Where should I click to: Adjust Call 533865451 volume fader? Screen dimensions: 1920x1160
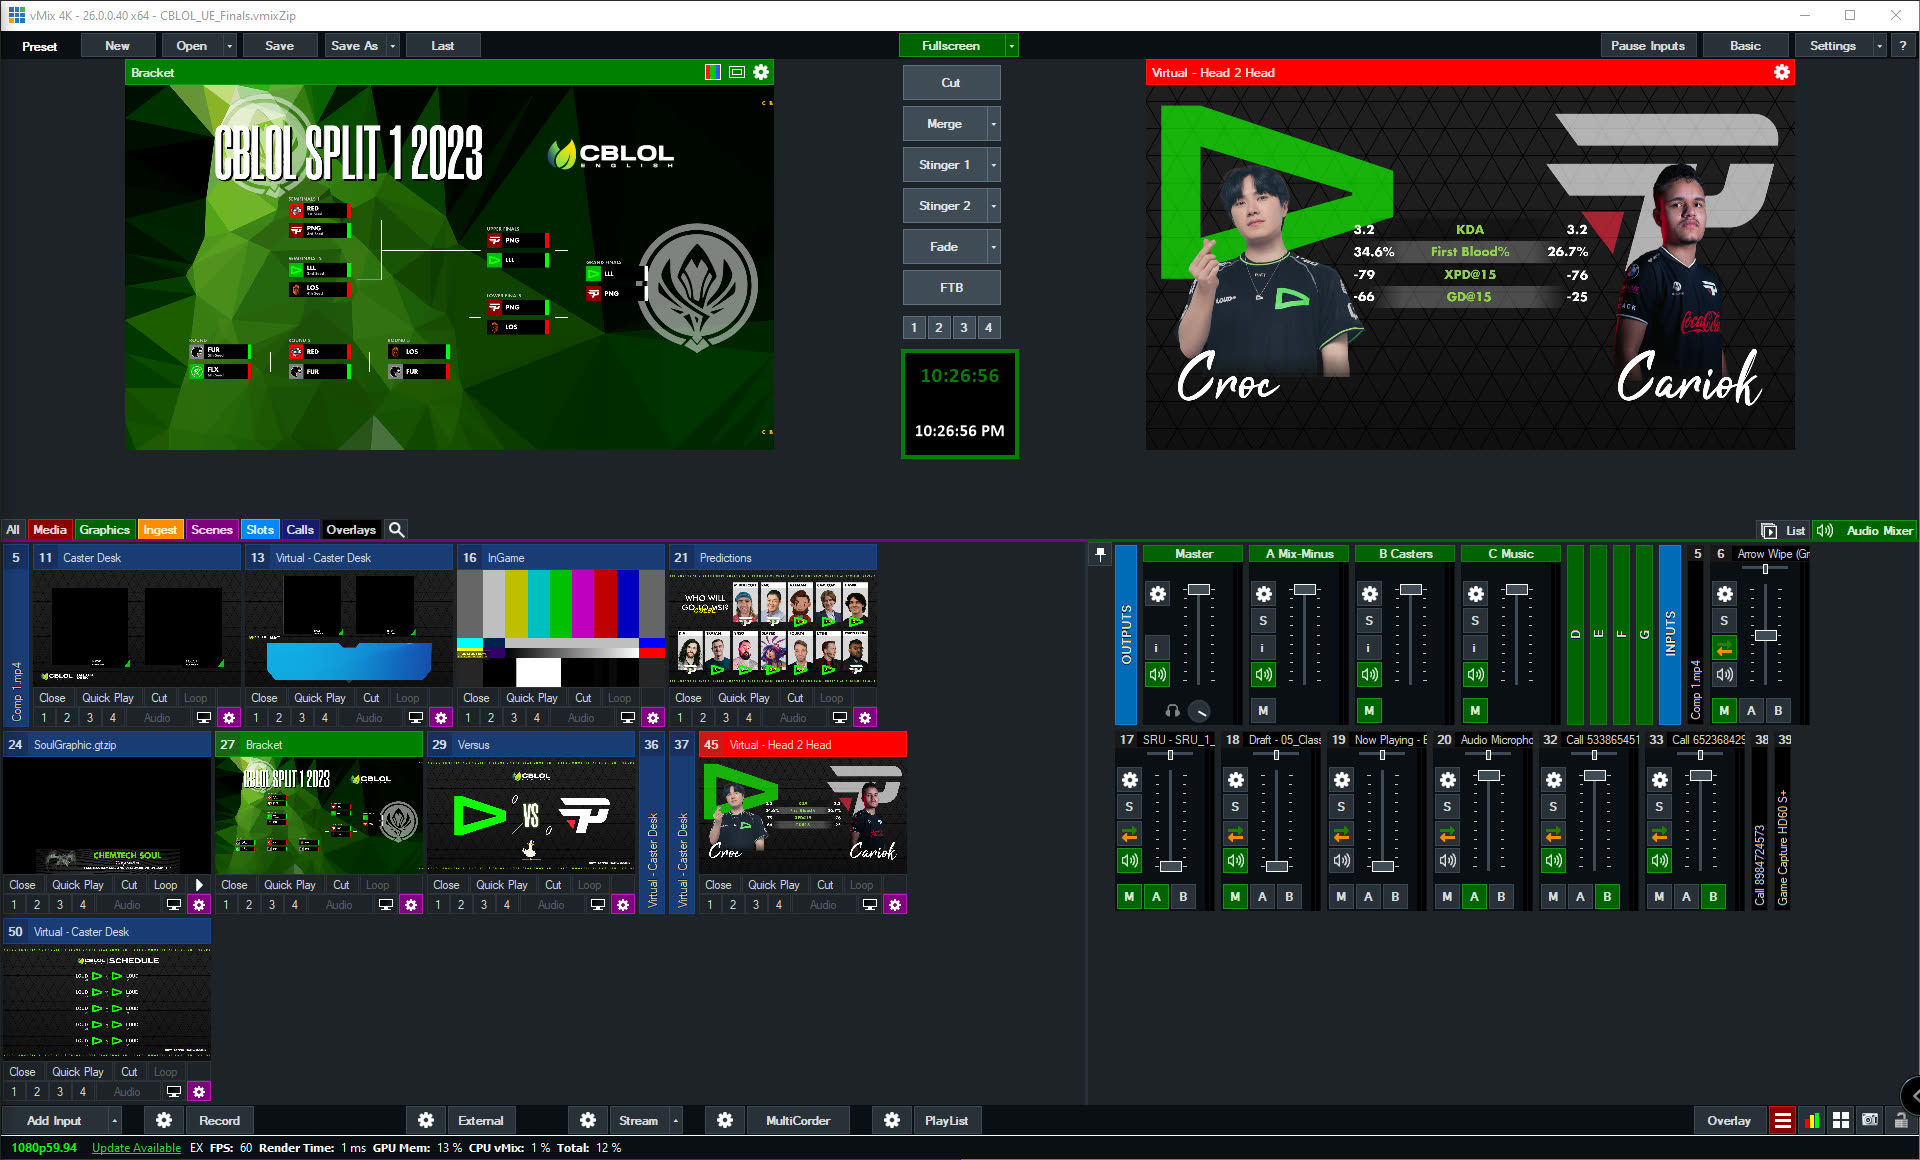[1595, 776]
